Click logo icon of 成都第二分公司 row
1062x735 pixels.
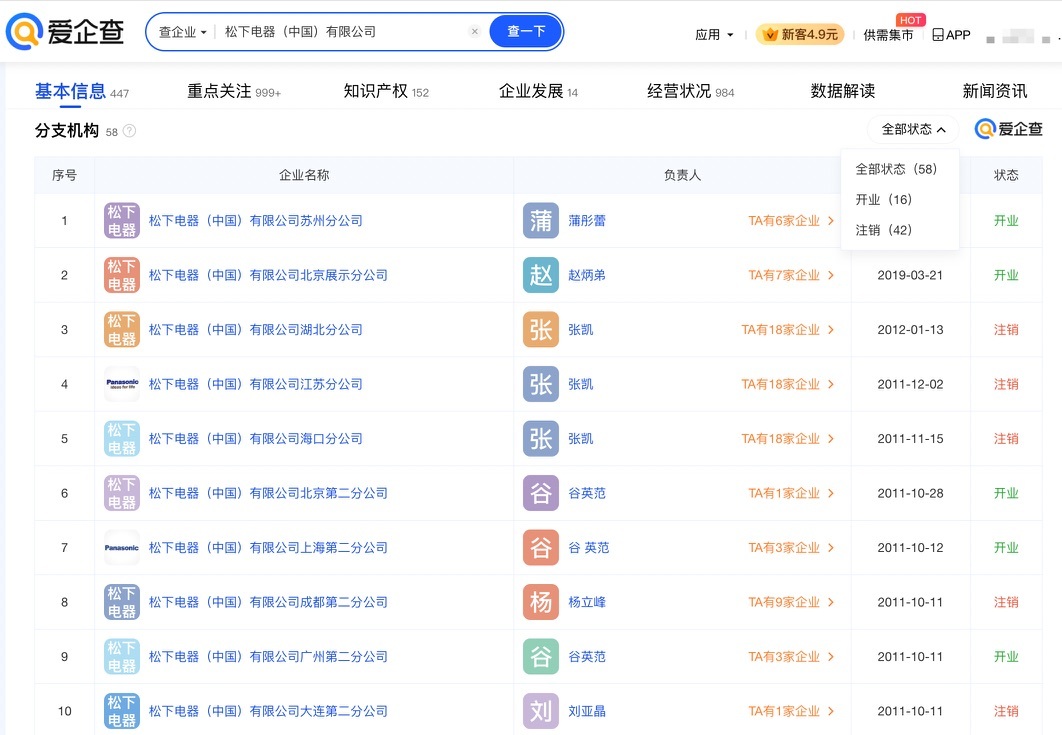[122, 602]
